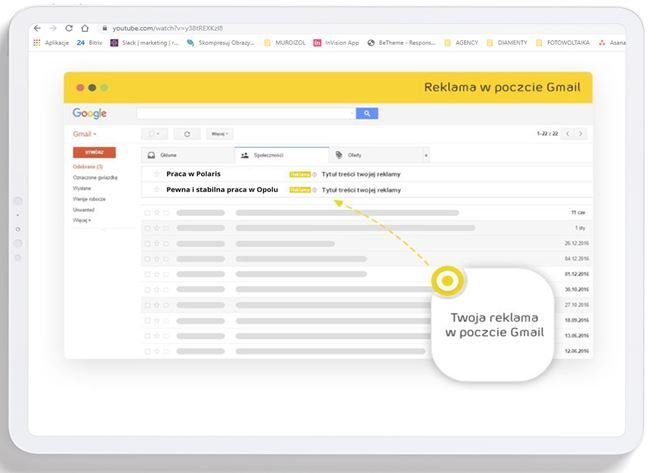The image size is (657, 473).
Task: Focus the youtube.com address bar
Action: pos(168,28)
